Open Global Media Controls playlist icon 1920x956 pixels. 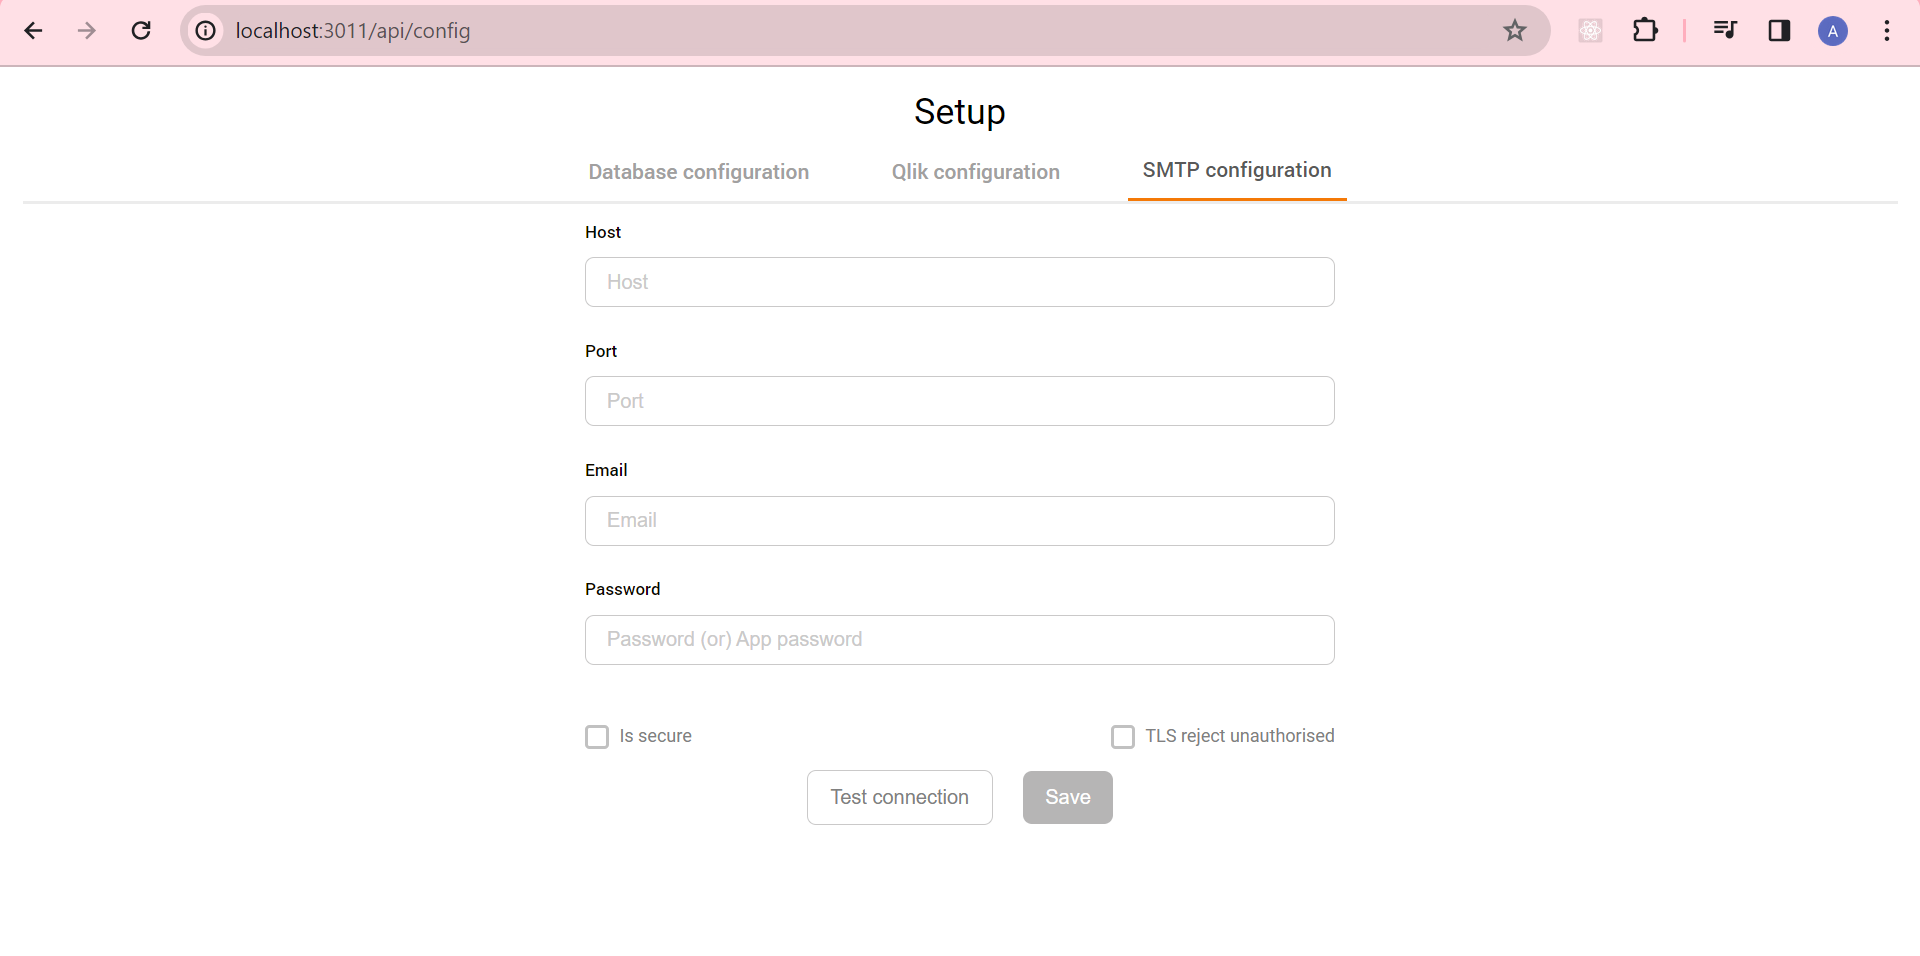tap(1725, 31)
